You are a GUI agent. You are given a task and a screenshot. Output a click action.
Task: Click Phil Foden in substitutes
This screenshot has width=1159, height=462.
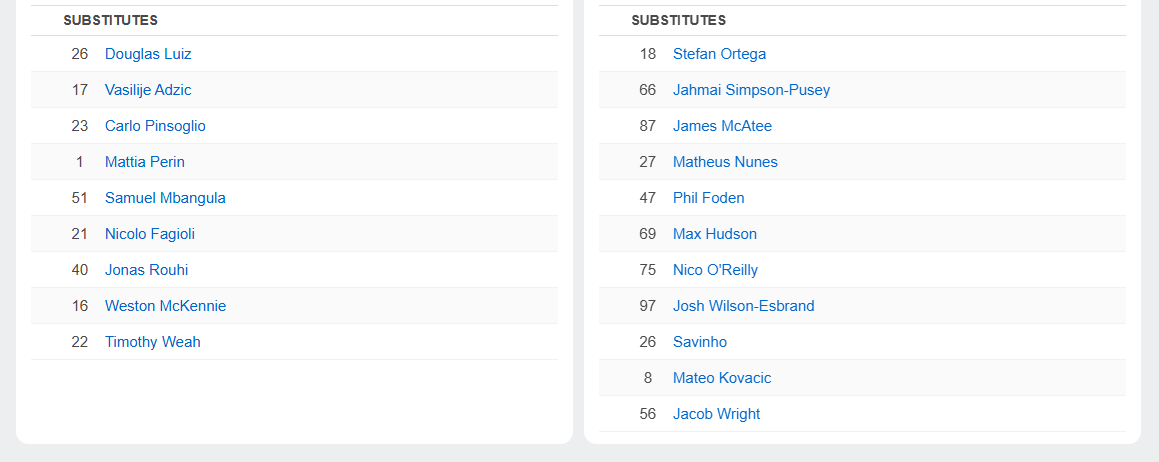[x=709, y=198]
